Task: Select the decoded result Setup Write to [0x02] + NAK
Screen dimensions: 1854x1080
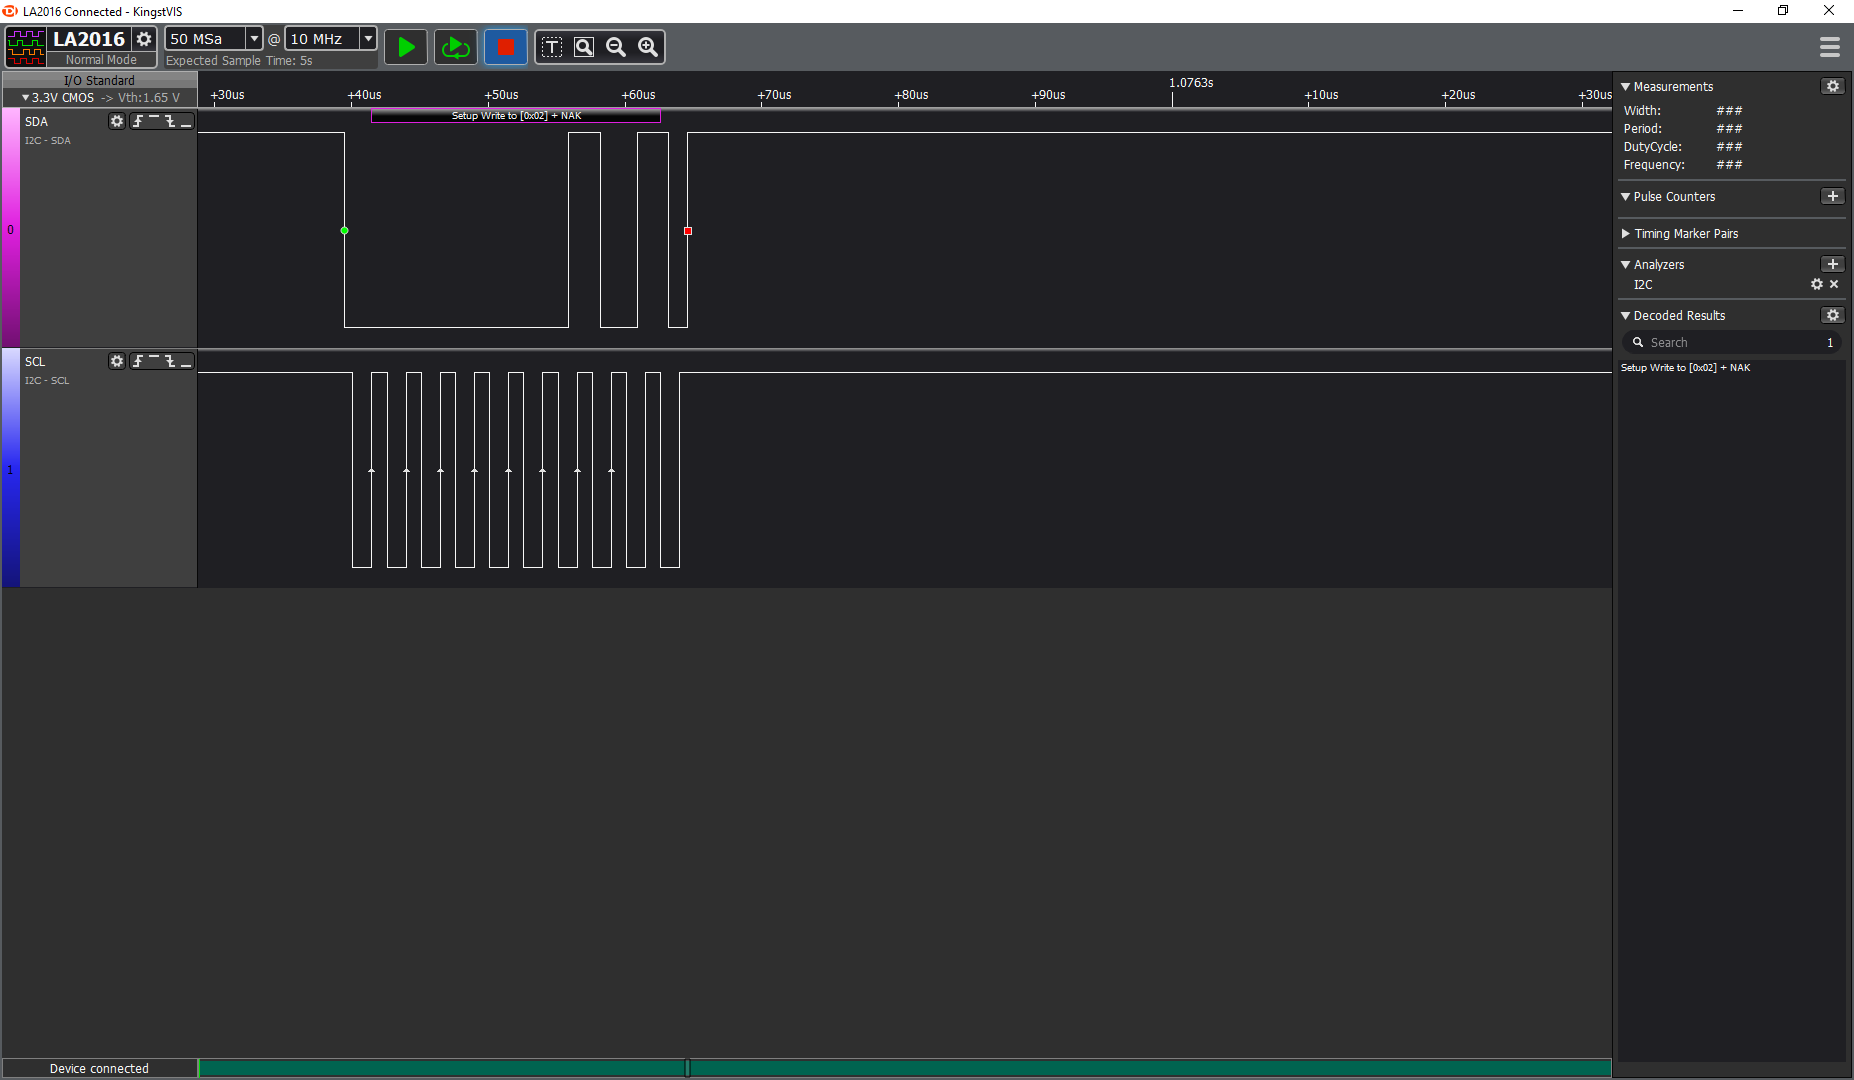Action: coord(1685,368)
